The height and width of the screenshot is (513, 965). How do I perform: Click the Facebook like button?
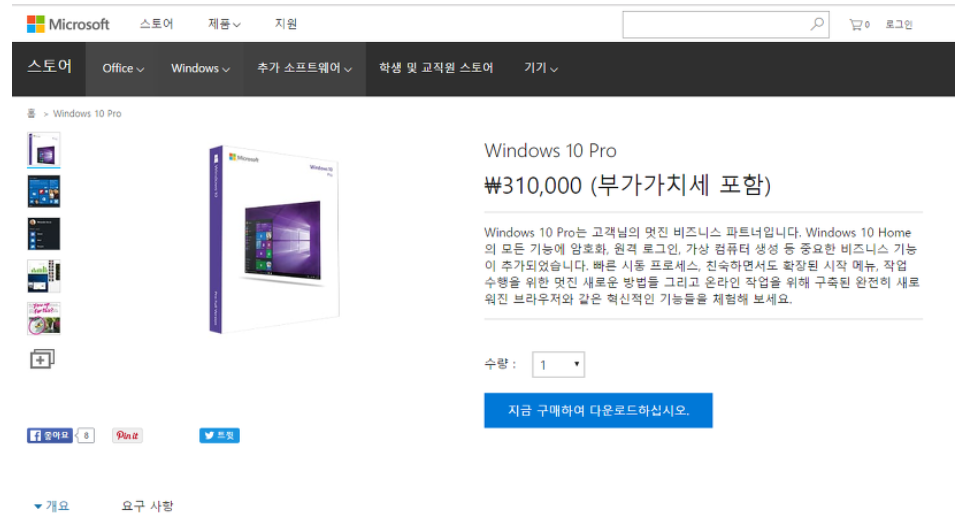click(x=50, y=435)
